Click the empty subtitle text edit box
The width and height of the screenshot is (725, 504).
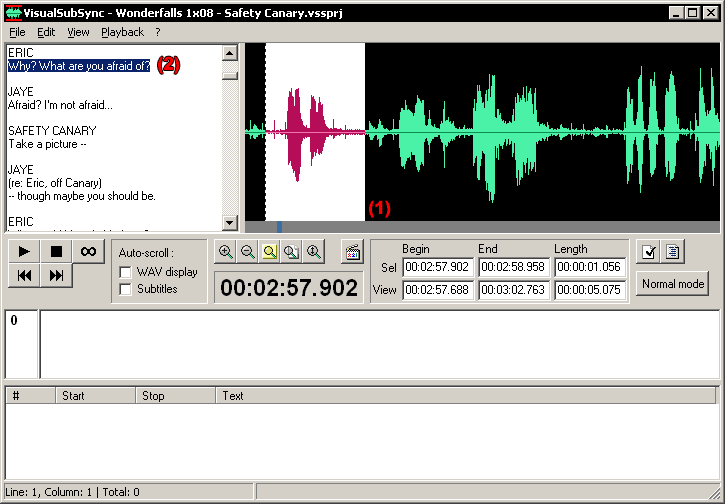380,344
